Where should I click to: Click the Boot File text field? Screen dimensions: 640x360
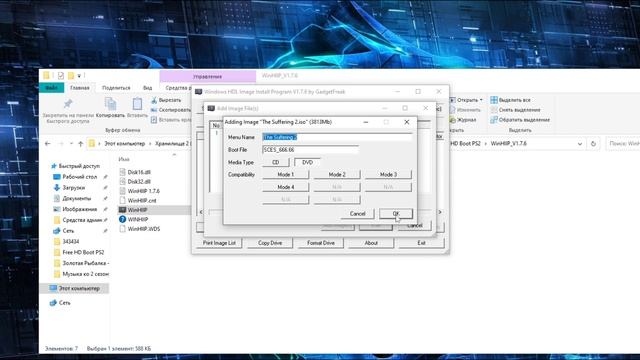[x=310, y=150]
